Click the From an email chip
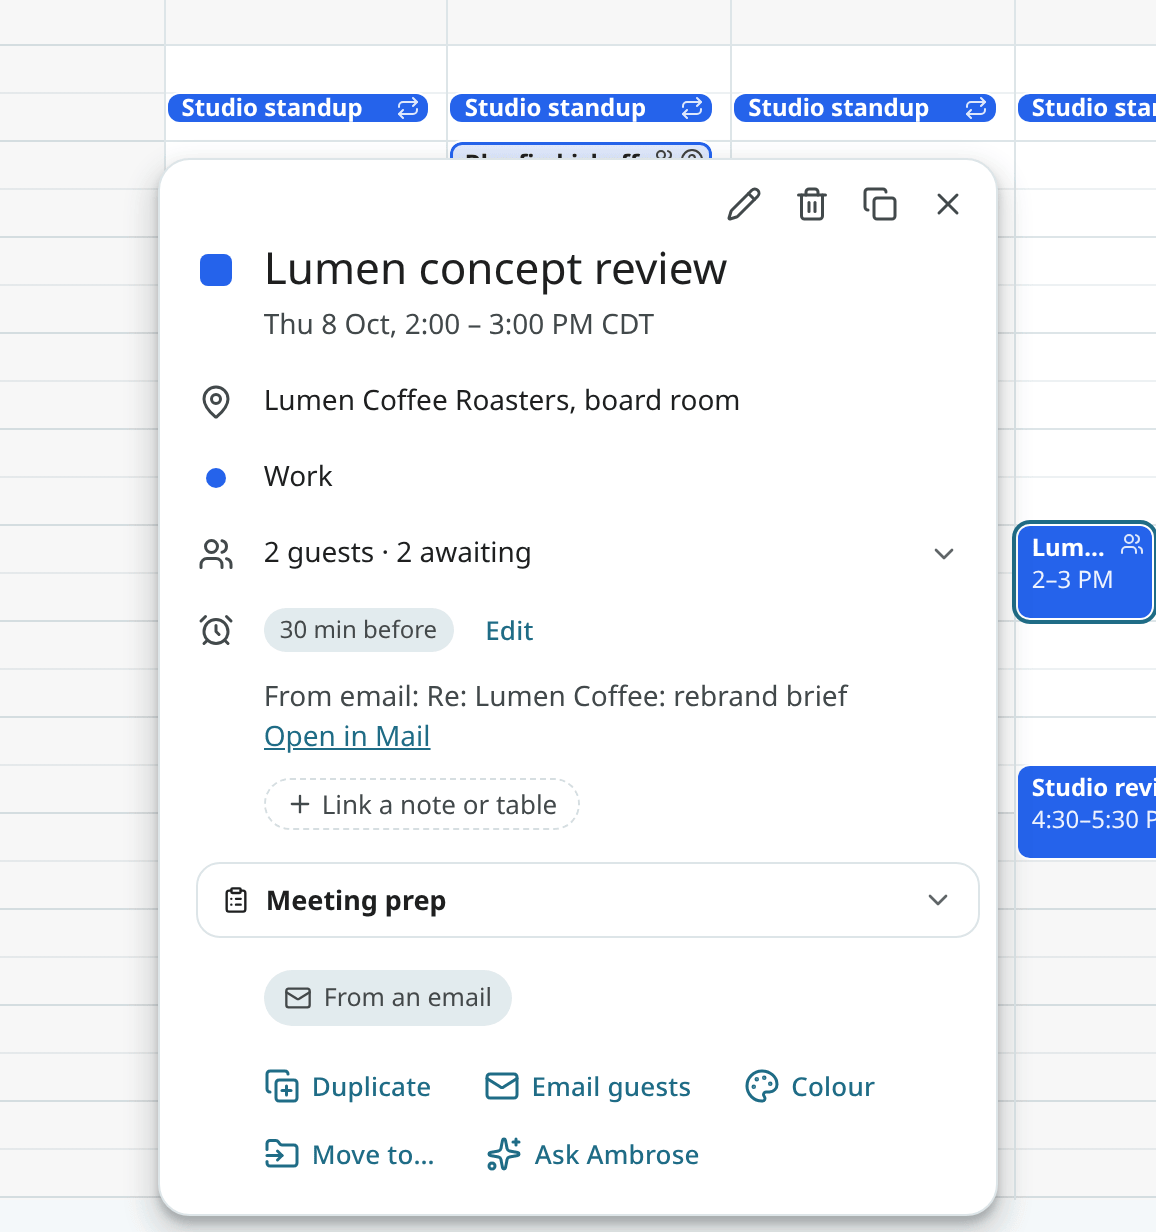The image size is (1156, 1232). tap(388, 997)
